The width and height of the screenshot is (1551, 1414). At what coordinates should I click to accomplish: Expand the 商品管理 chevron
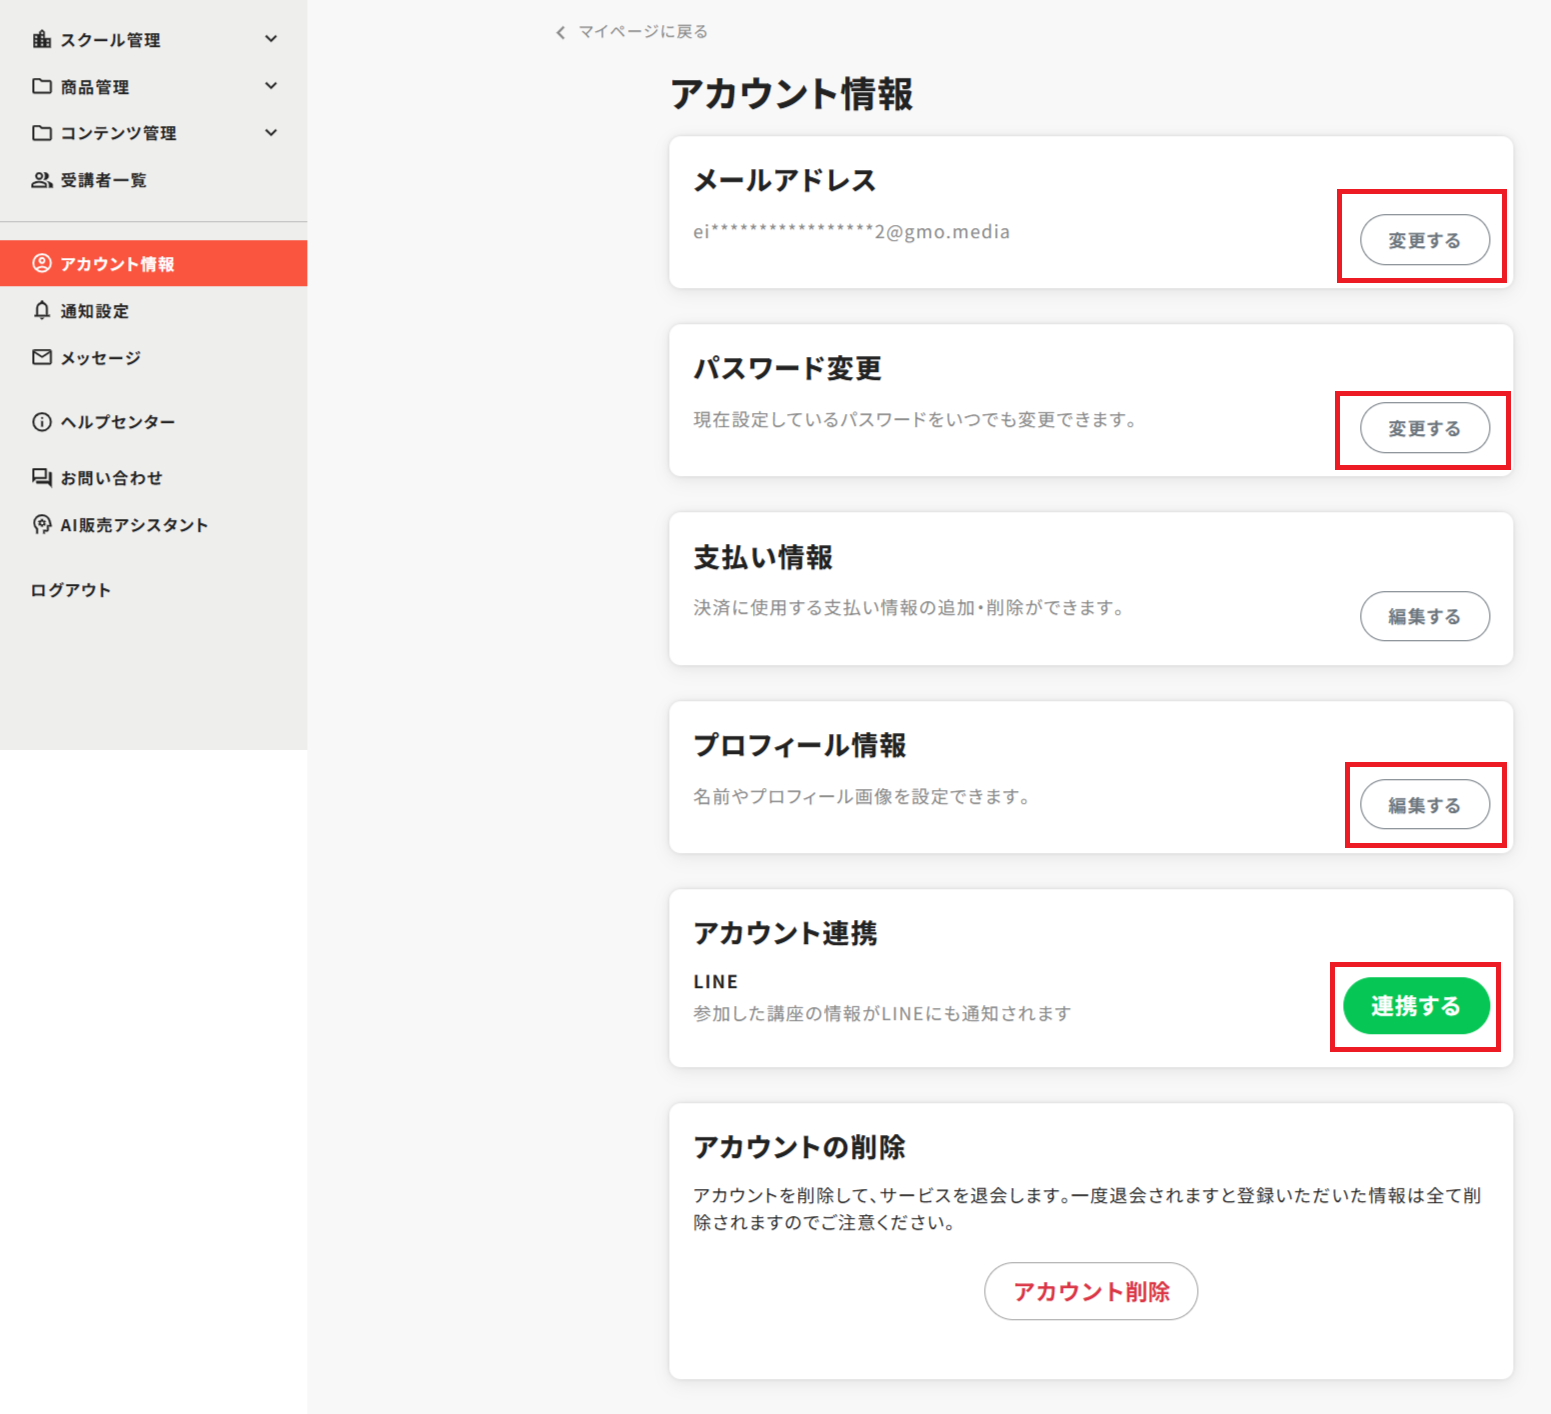pyautogui.click(x=271, y=86)
